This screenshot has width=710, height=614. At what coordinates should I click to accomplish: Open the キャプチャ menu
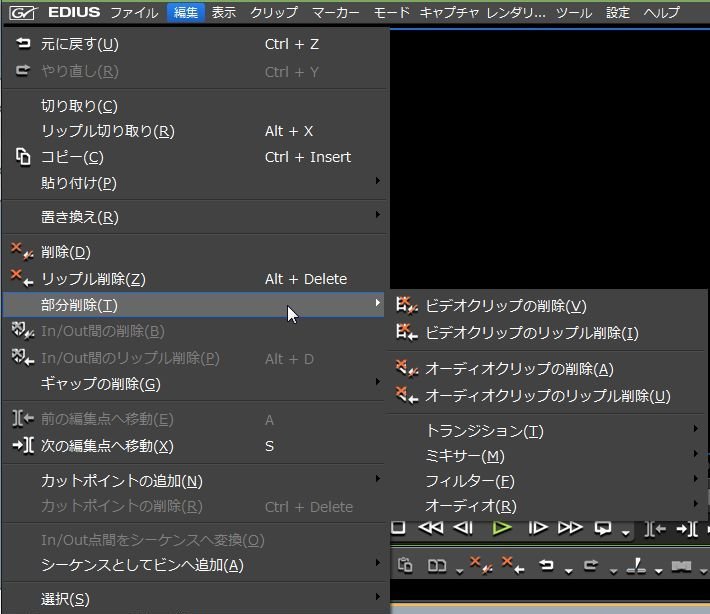coord(449,12)
